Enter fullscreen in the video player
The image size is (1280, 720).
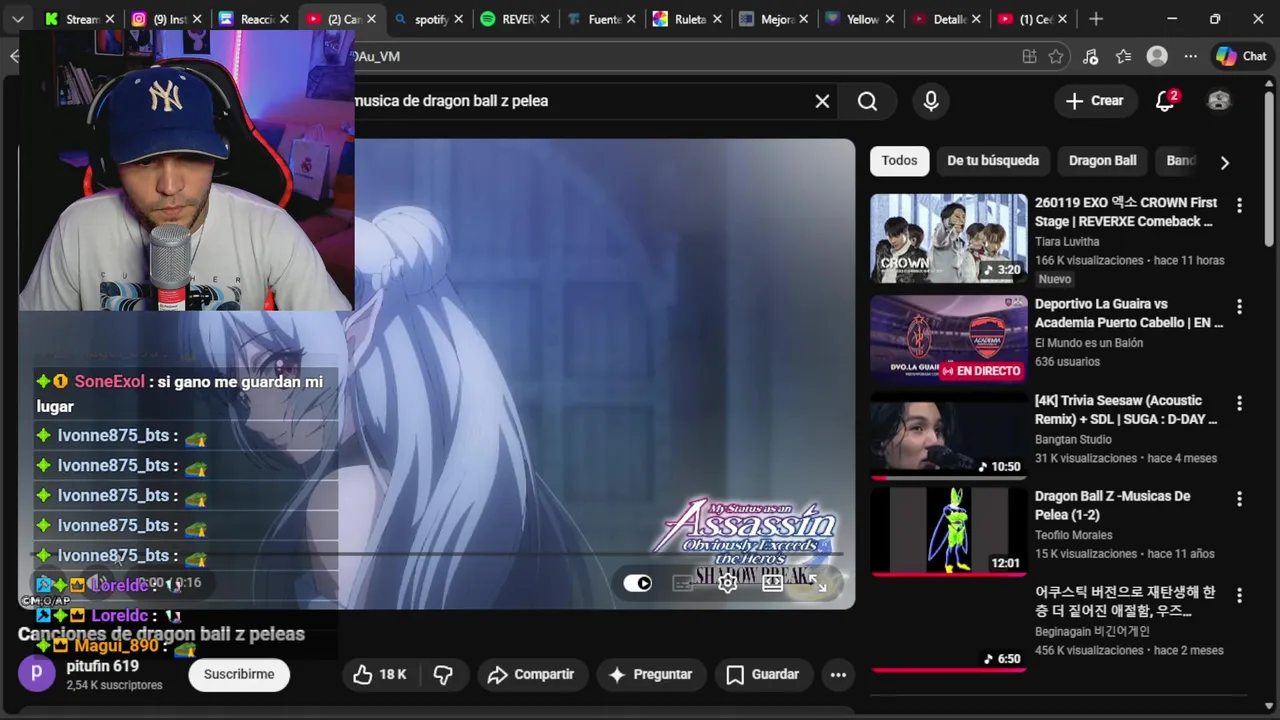(x=818, y=583)
